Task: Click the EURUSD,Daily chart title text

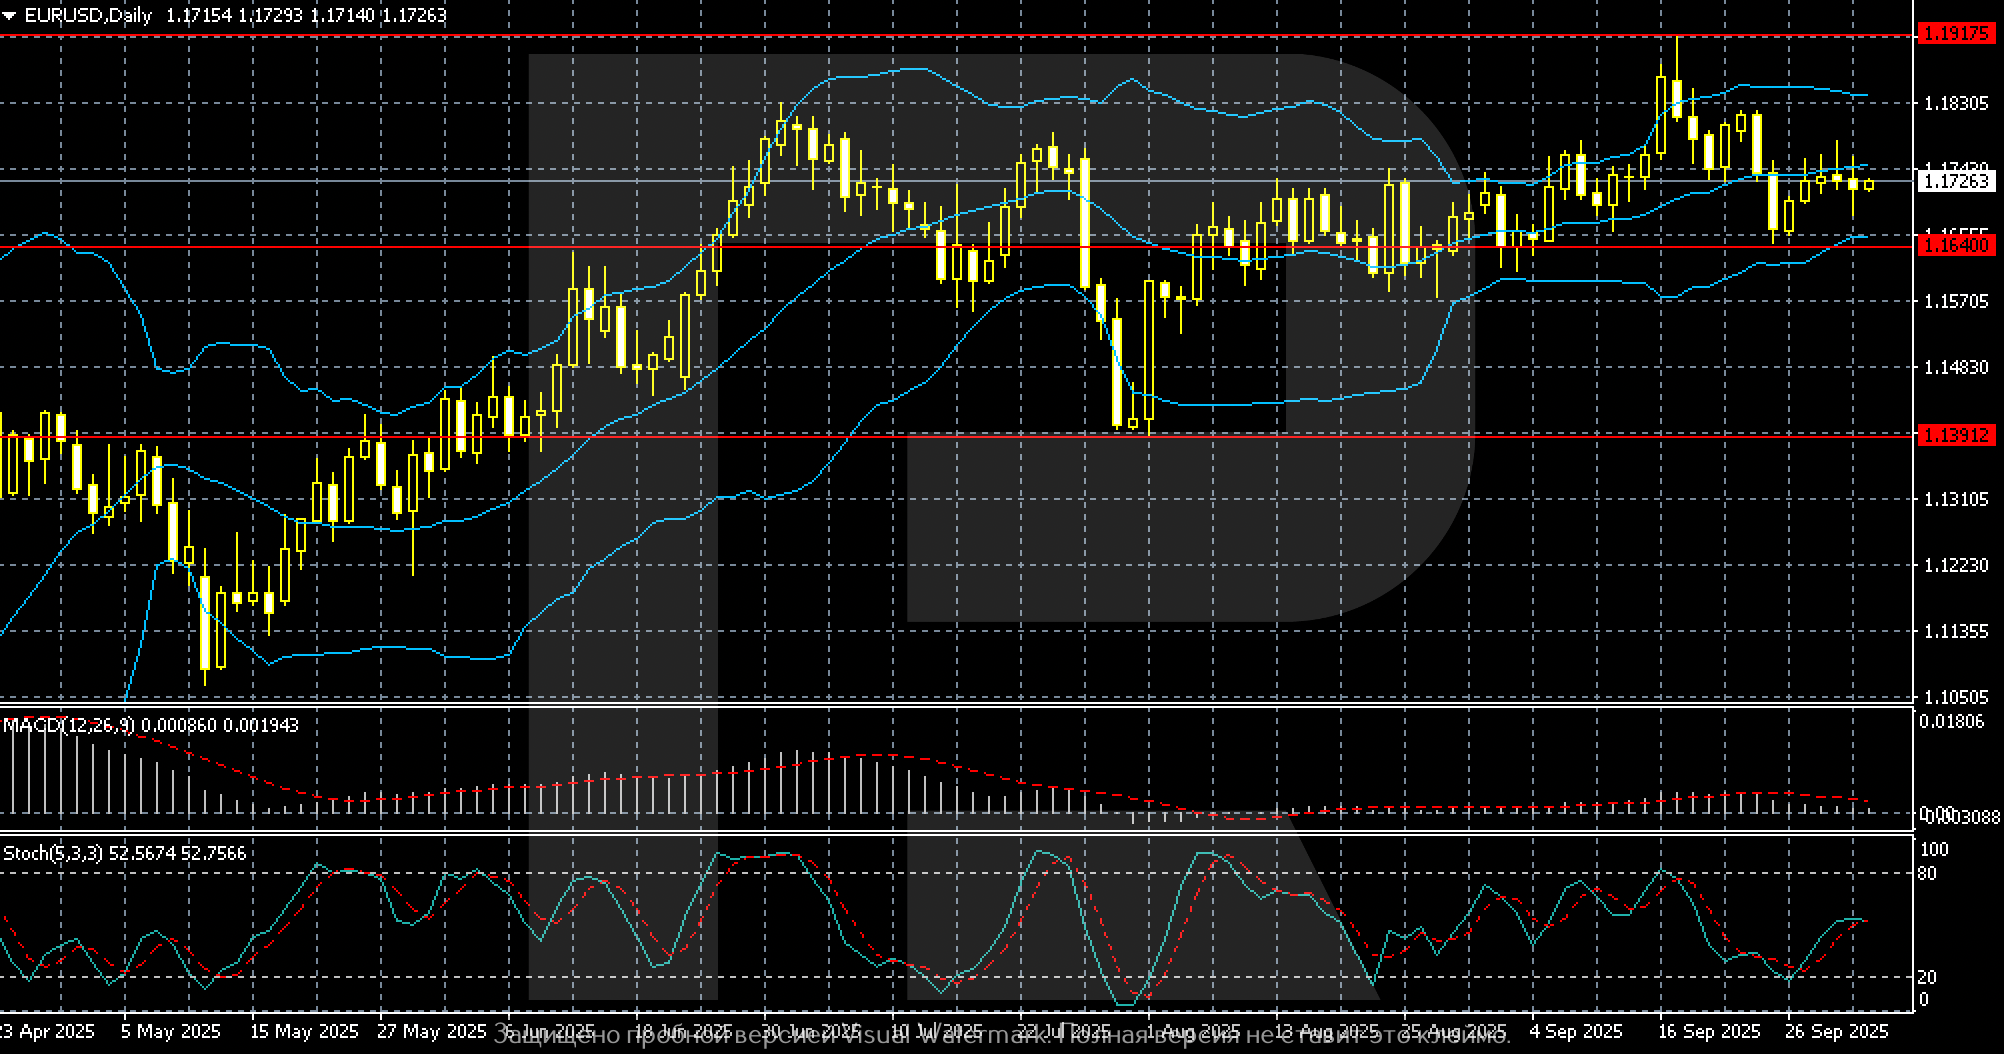Action: coord(88,16)
